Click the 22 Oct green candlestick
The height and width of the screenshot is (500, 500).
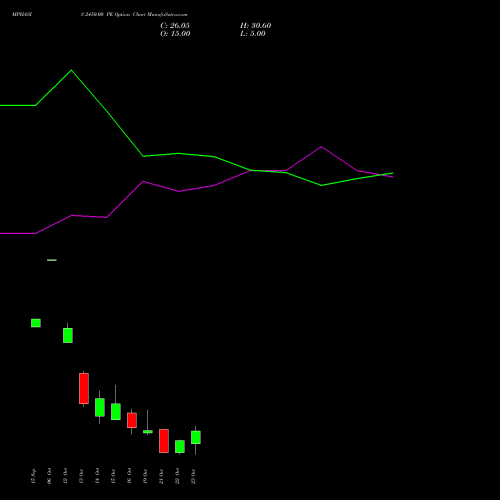180,447
